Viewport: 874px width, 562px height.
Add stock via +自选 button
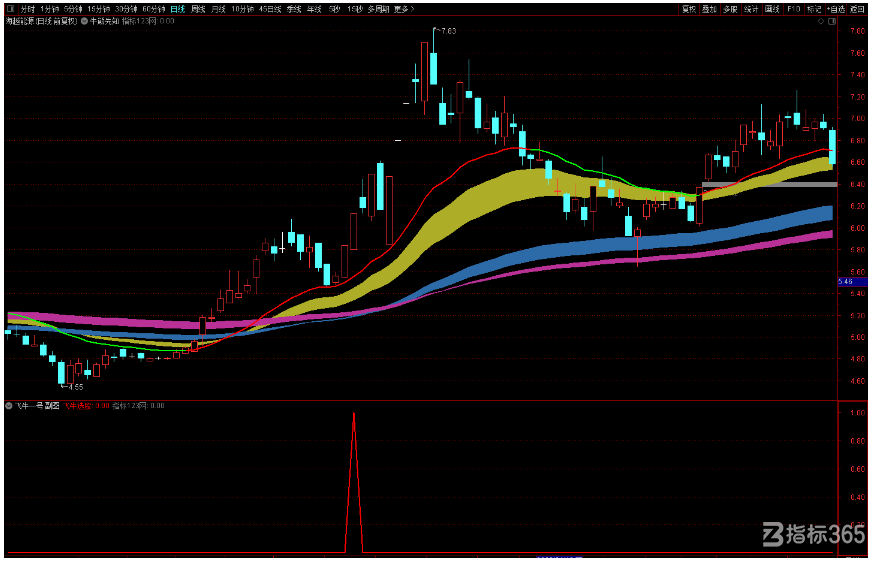[836, 9]
